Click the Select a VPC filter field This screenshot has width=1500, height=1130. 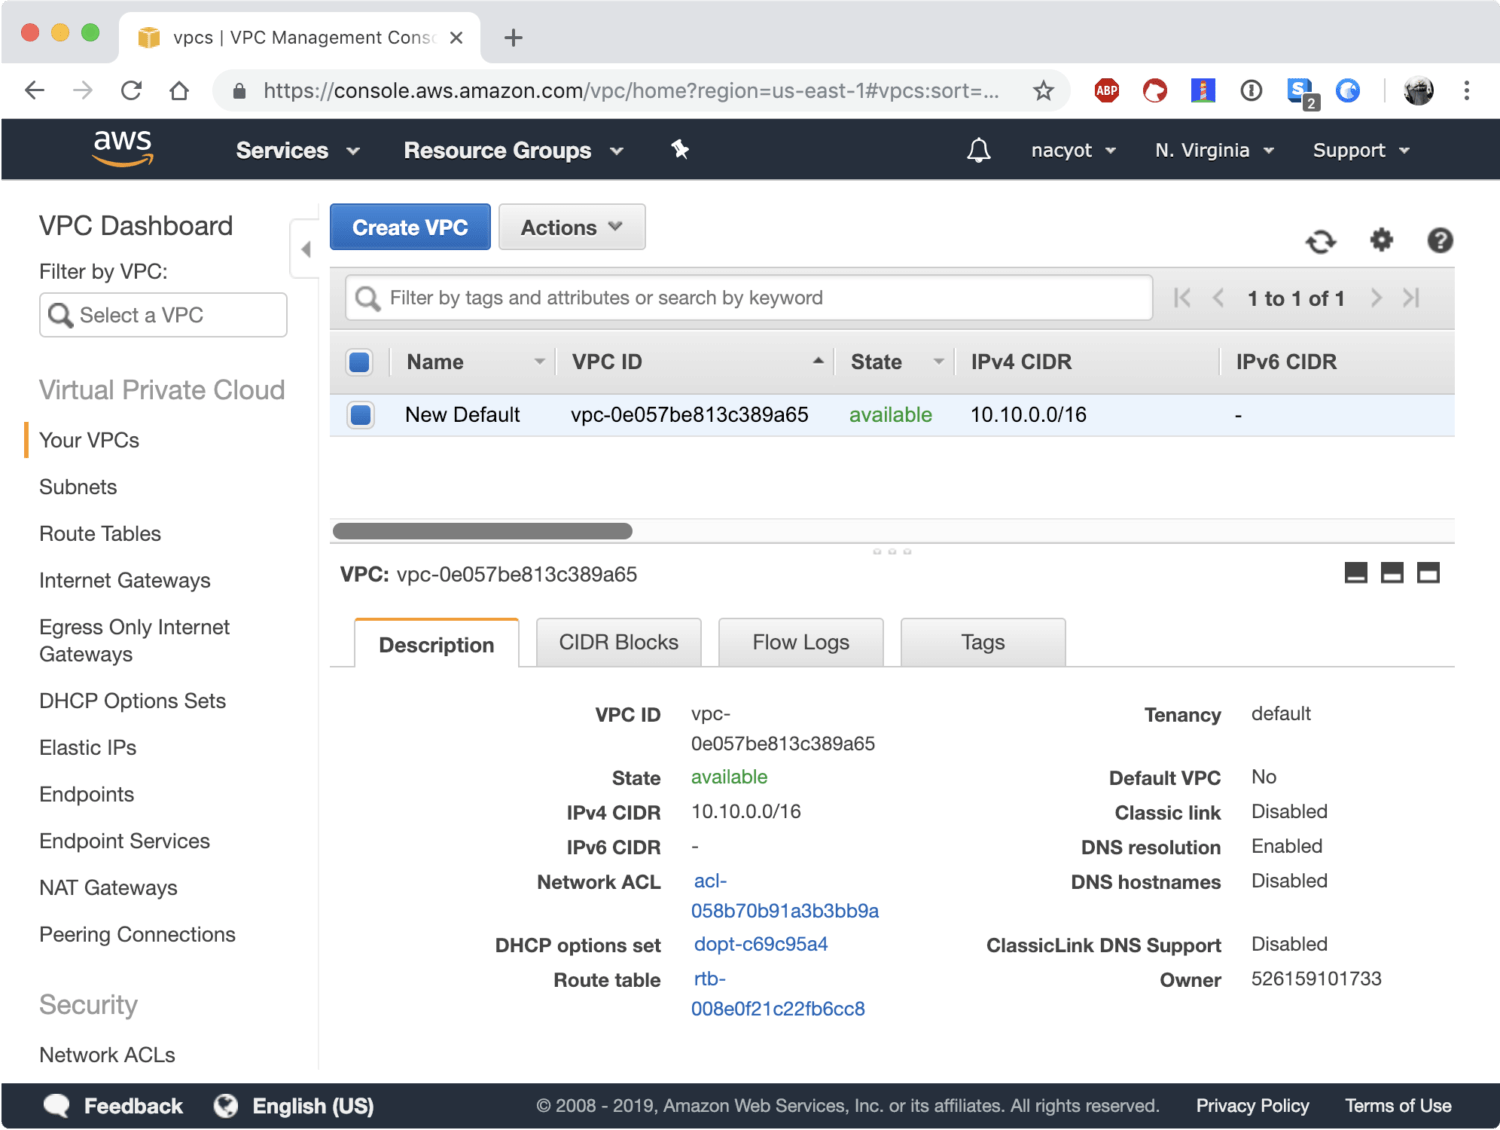point(163,315)
